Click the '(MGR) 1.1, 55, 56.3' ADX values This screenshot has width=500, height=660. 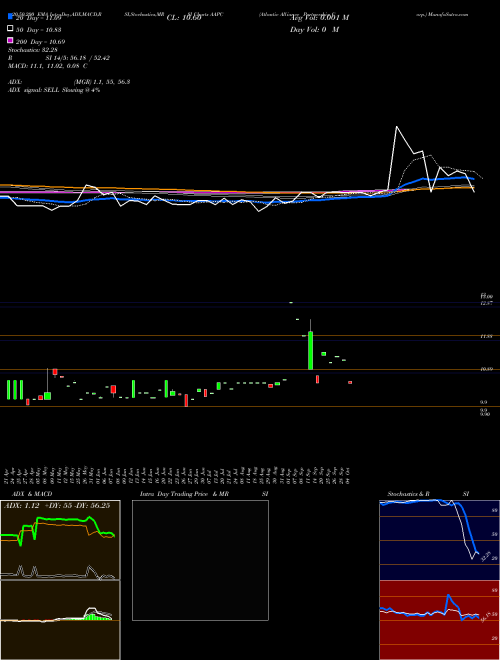(101, 82)
